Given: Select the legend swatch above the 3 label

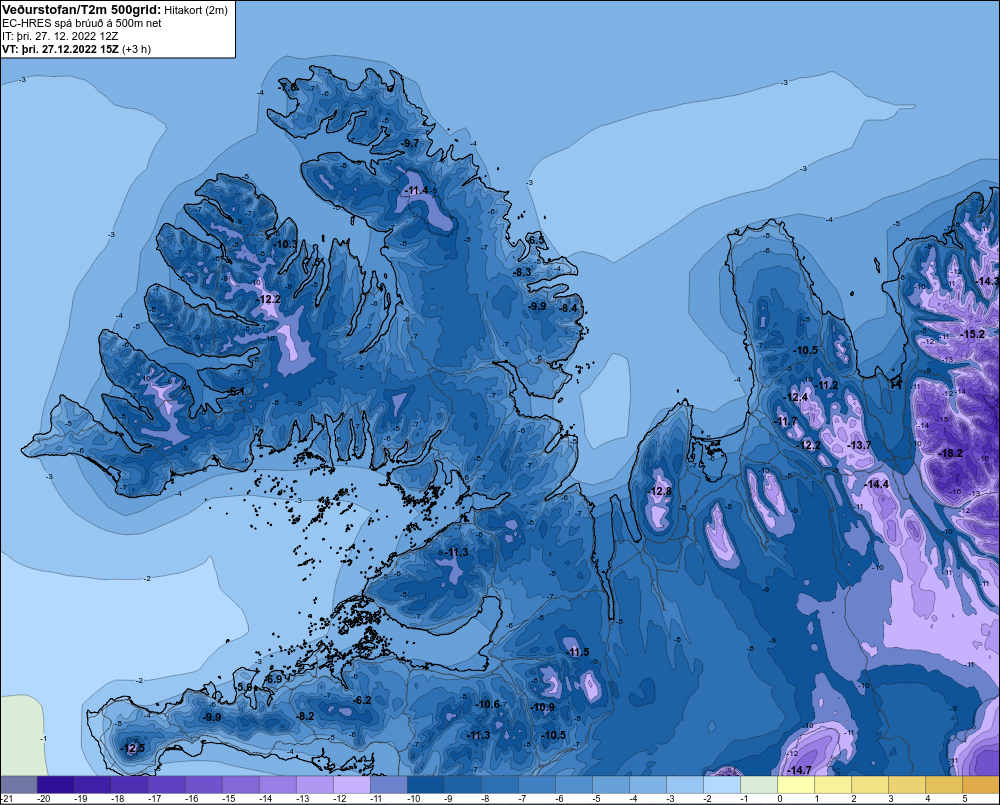Looking at the screenshot, I should click(906, 784).
